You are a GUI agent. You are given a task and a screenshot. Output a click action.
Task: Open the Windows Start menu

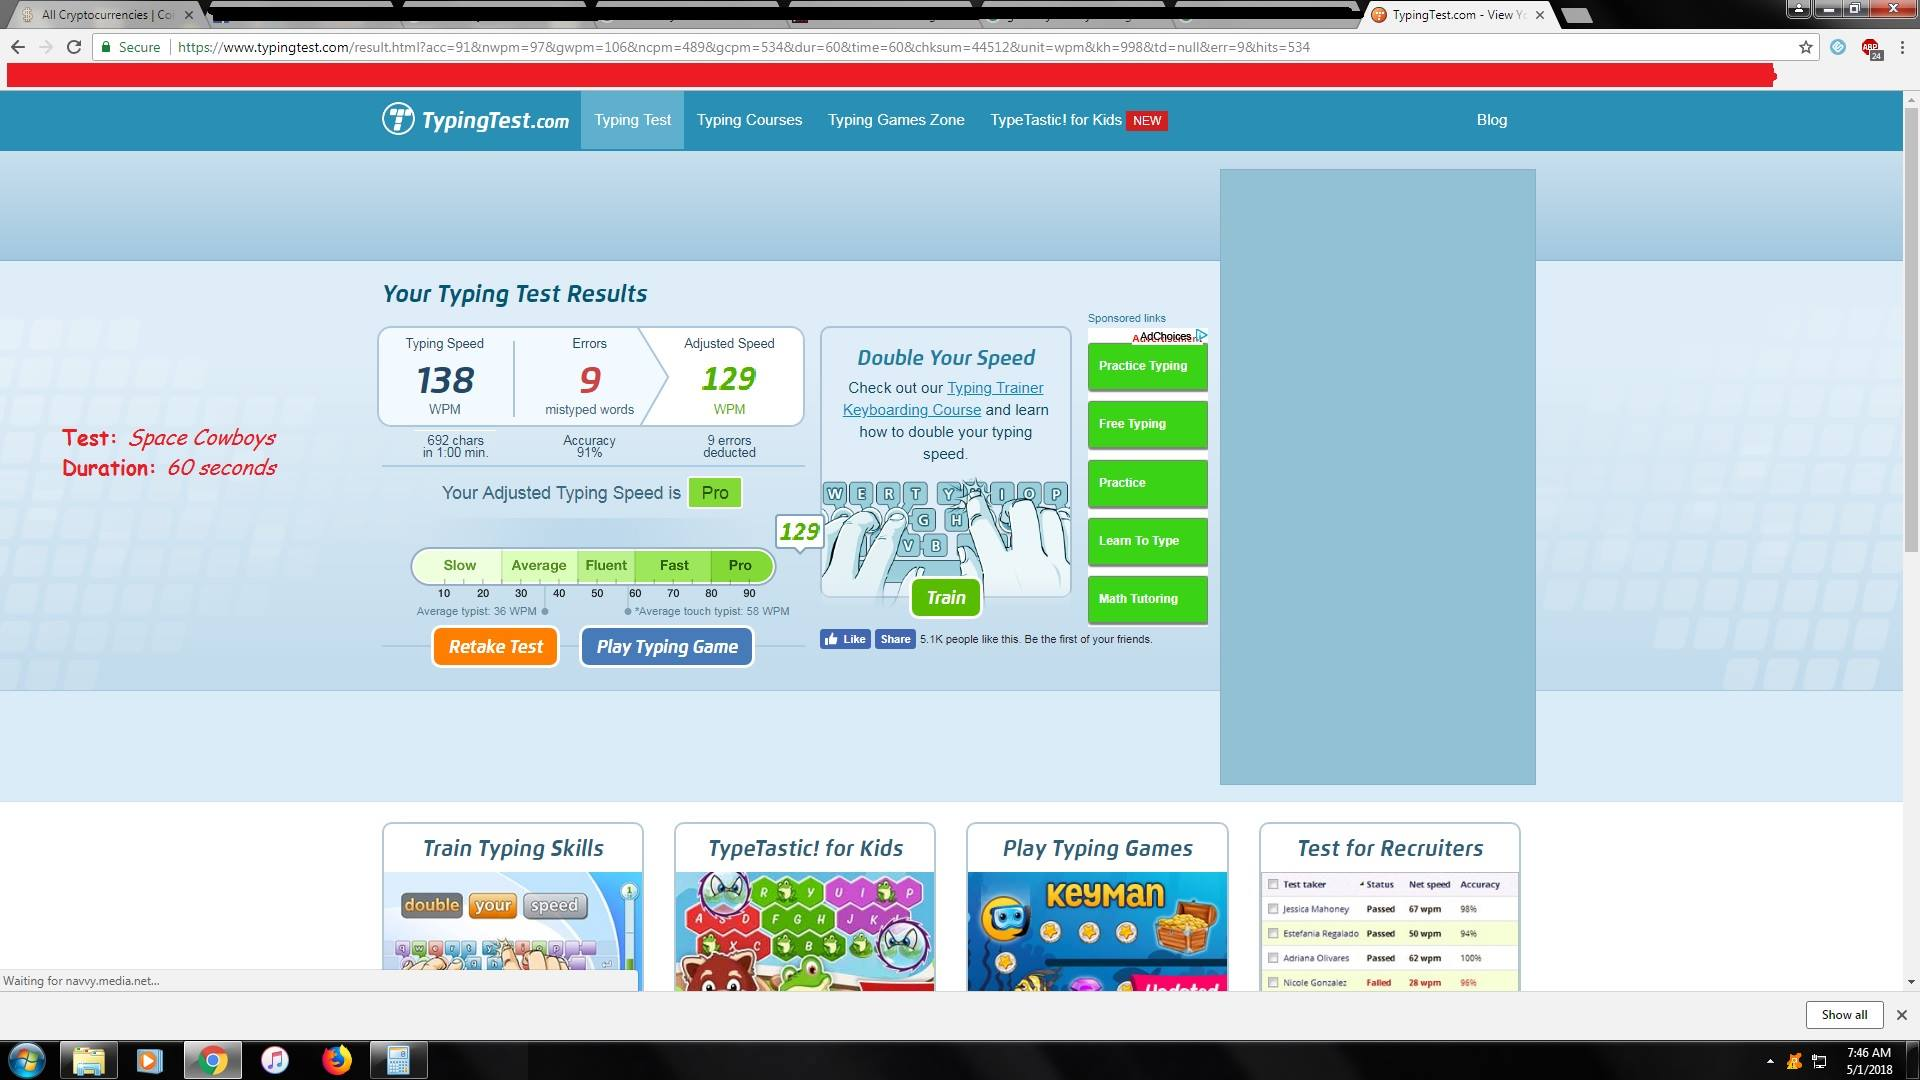(27, 1060)
